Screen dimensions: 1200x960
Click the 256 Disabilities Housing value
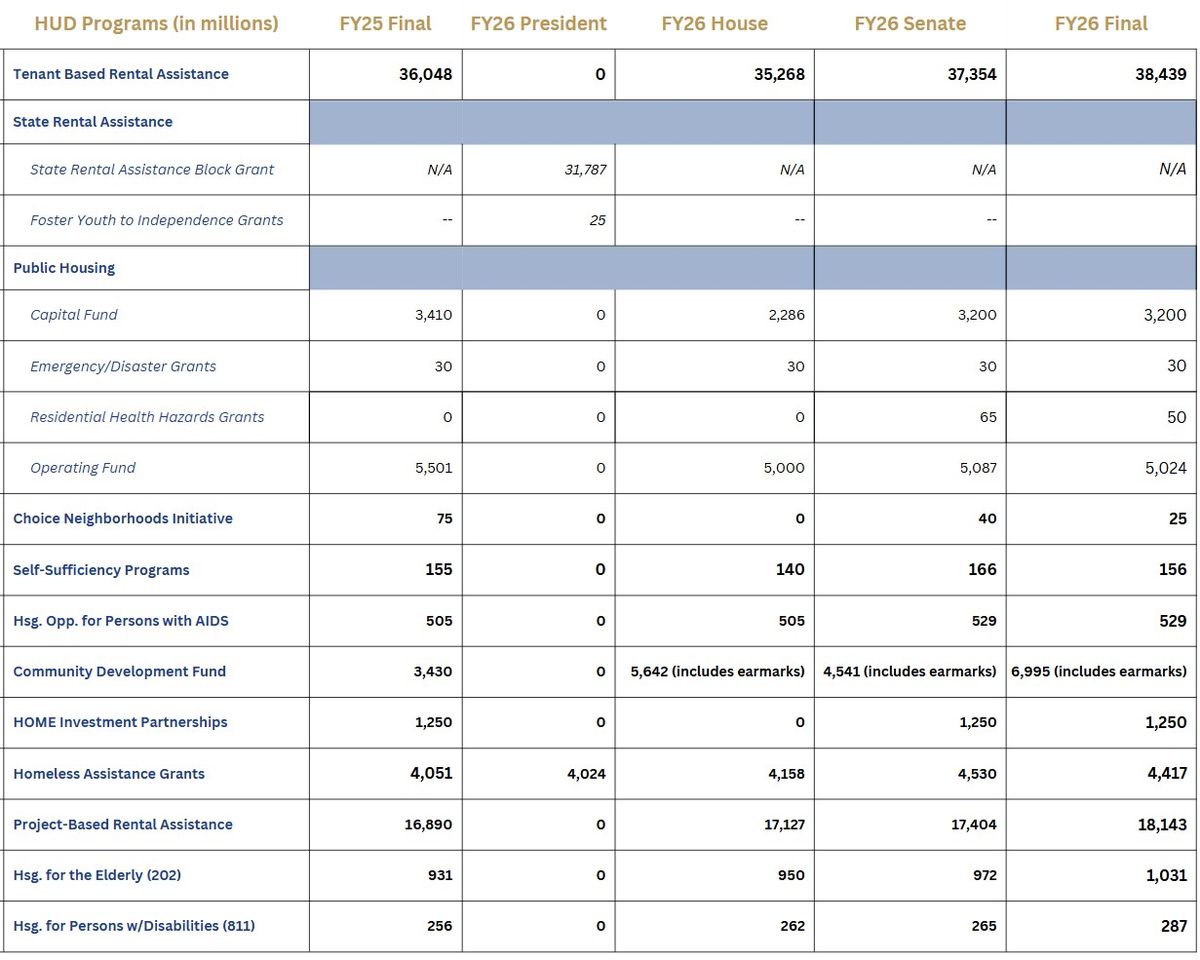pos(439,926)
